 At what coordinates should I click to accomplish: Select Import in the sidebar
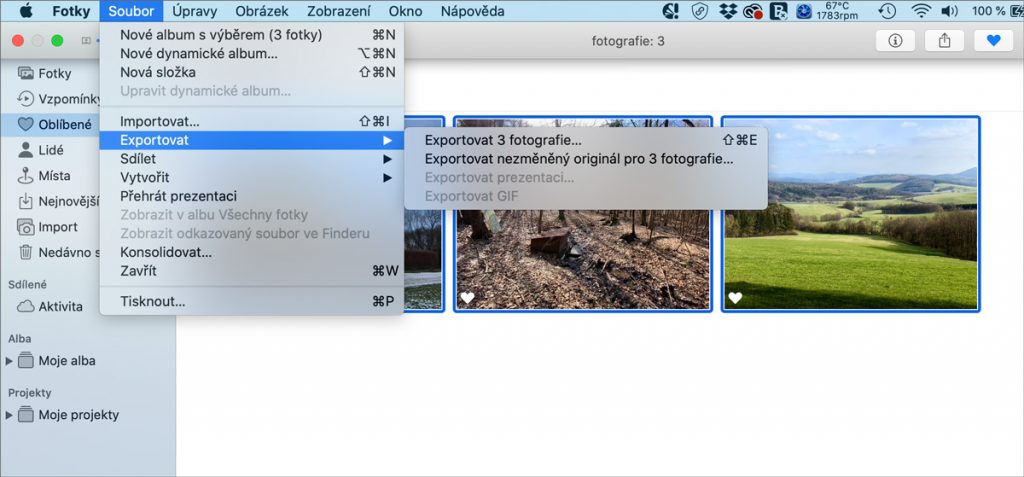(x=58, y=227)
